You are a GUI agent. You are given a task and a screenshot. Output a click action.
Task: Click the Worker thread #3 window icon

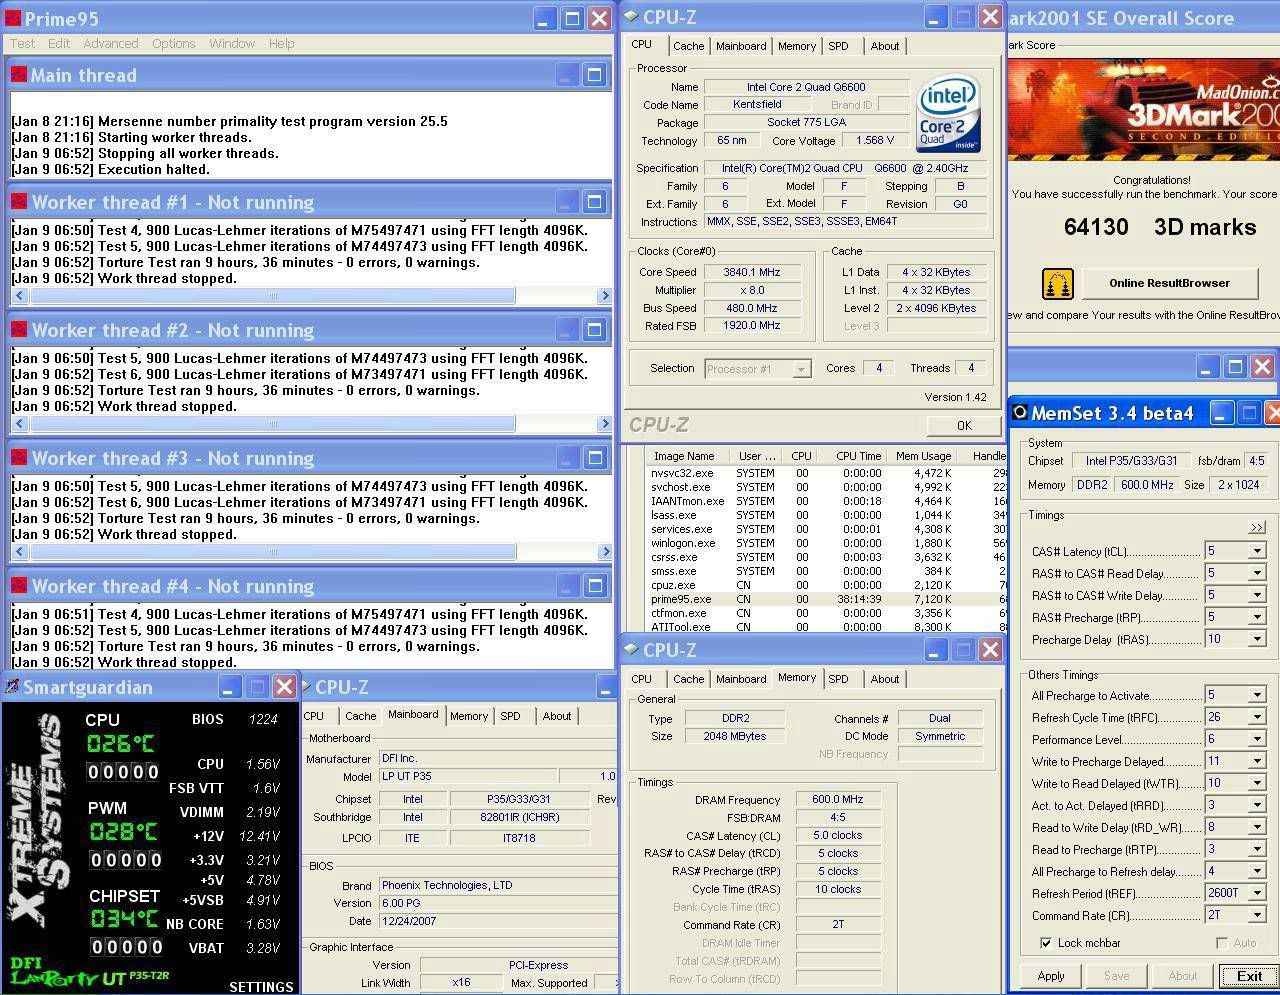[x=18, y=457]
